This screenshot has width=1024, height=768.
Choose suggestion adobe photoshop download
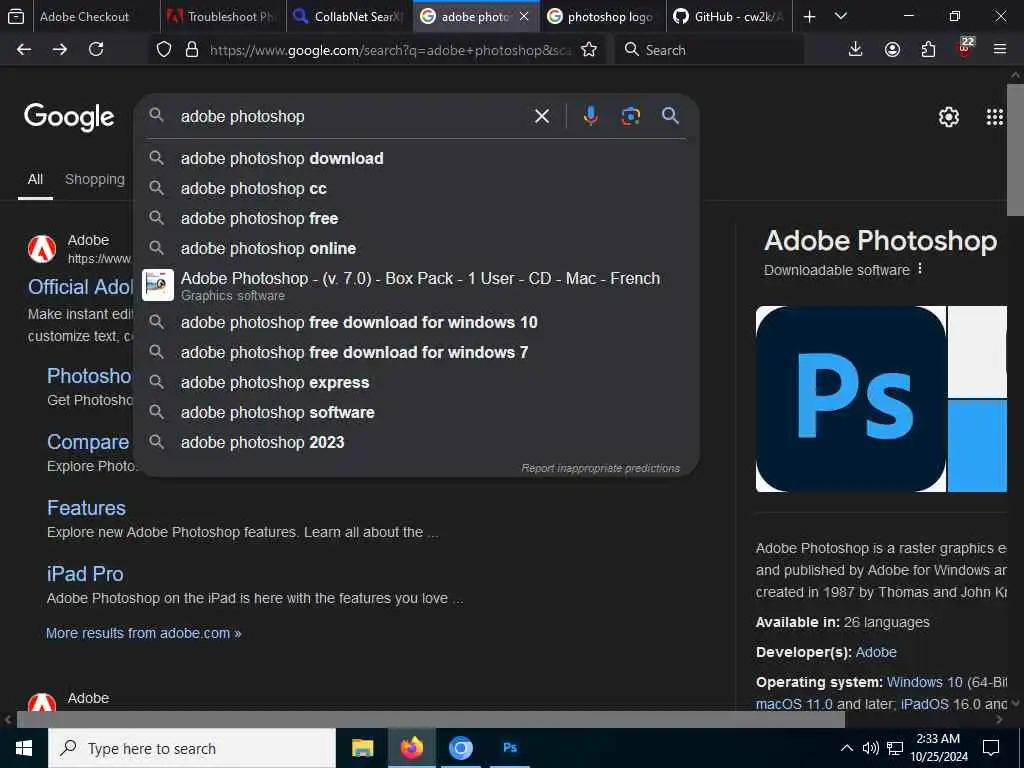coord(417,158)
